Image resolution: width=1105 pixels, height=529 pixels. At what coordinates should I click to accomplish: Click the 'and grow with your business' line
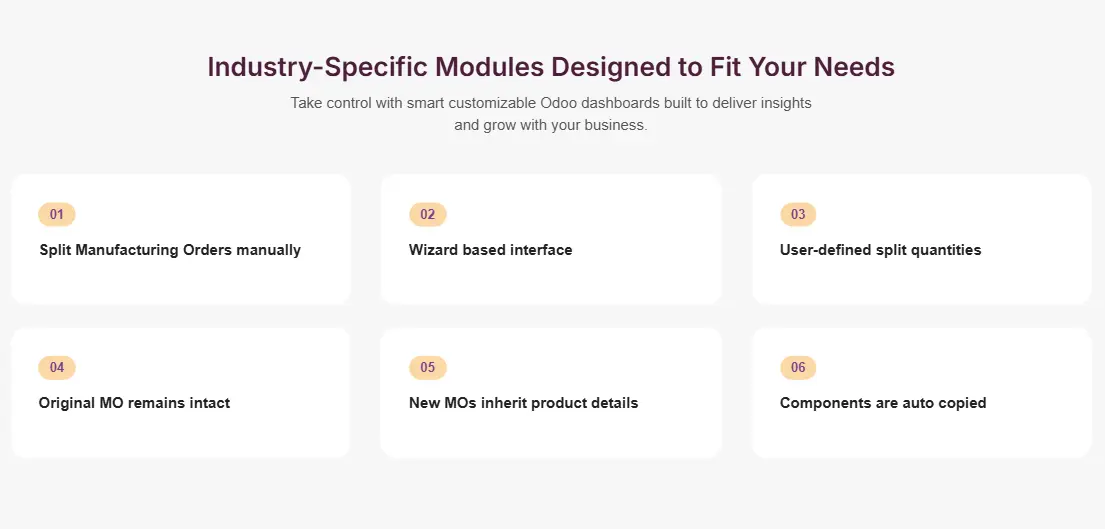pyautogui.click(x=551, y=126)
